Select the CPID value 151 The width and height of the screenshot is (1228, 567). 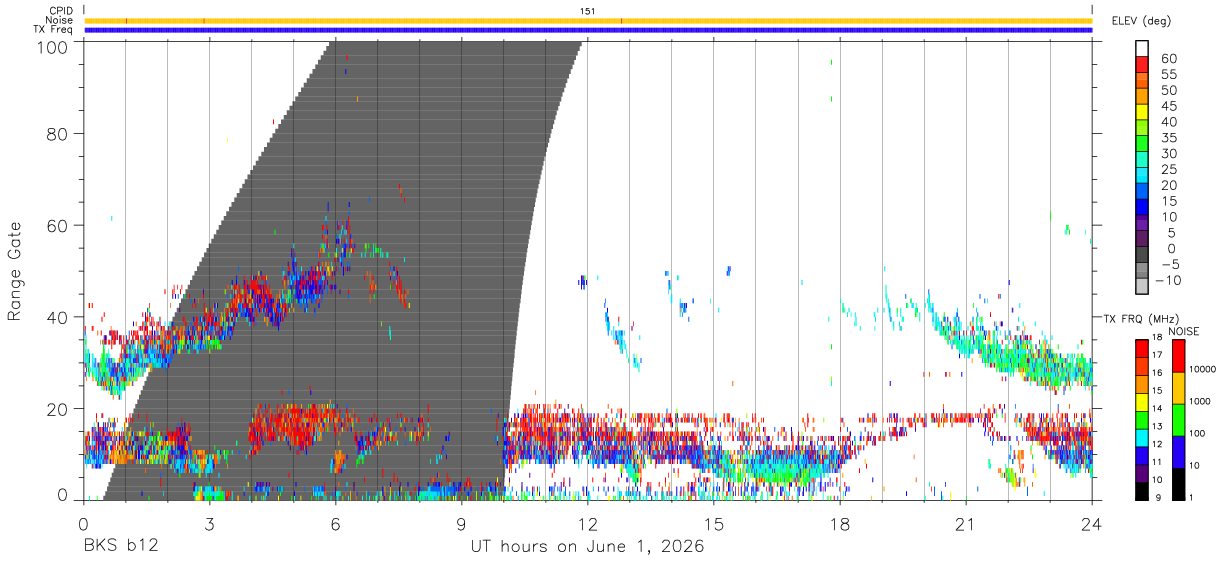(x=587, y=11)
